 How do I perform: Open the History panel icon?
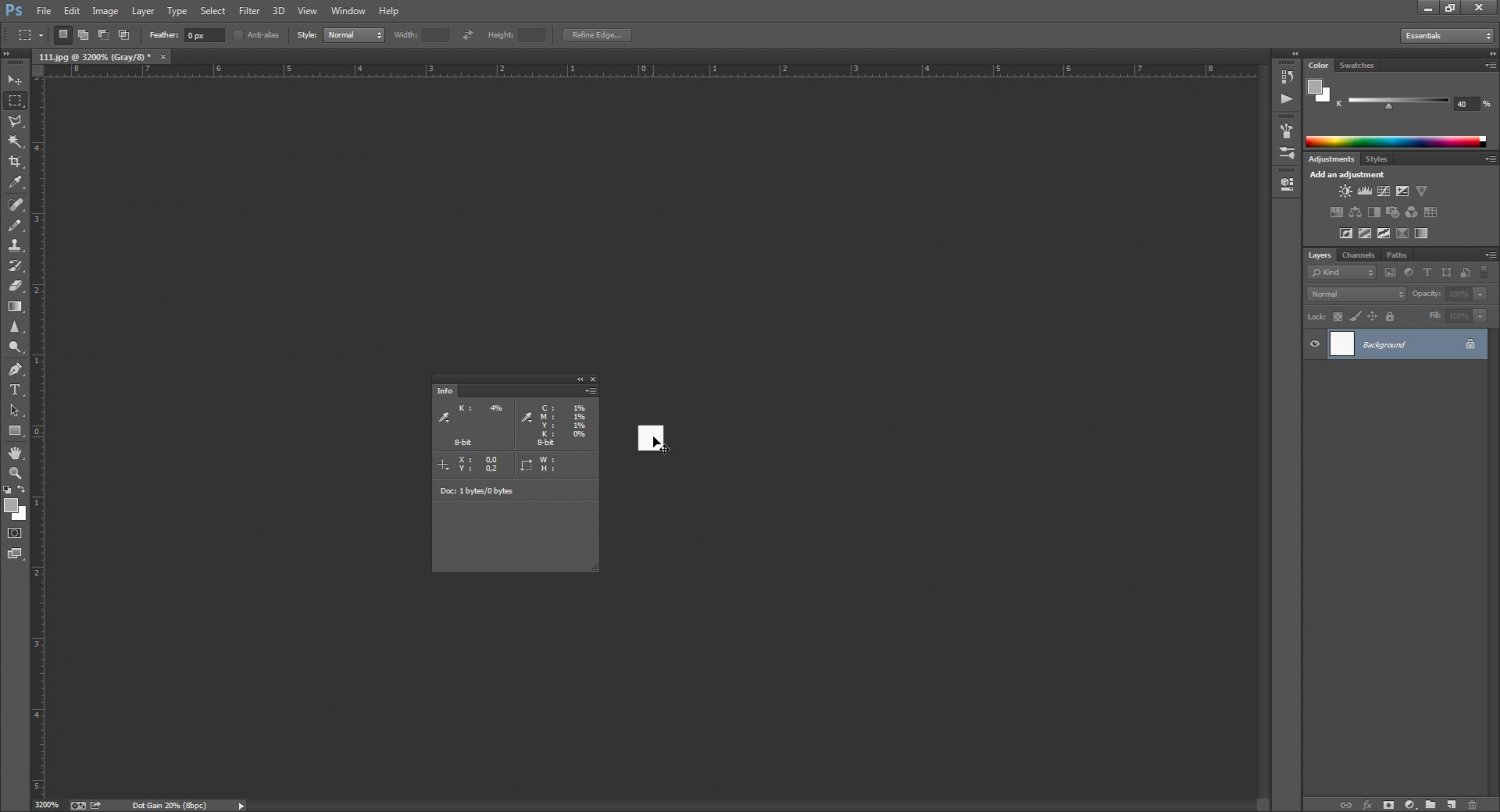[x=1286, y=77]
